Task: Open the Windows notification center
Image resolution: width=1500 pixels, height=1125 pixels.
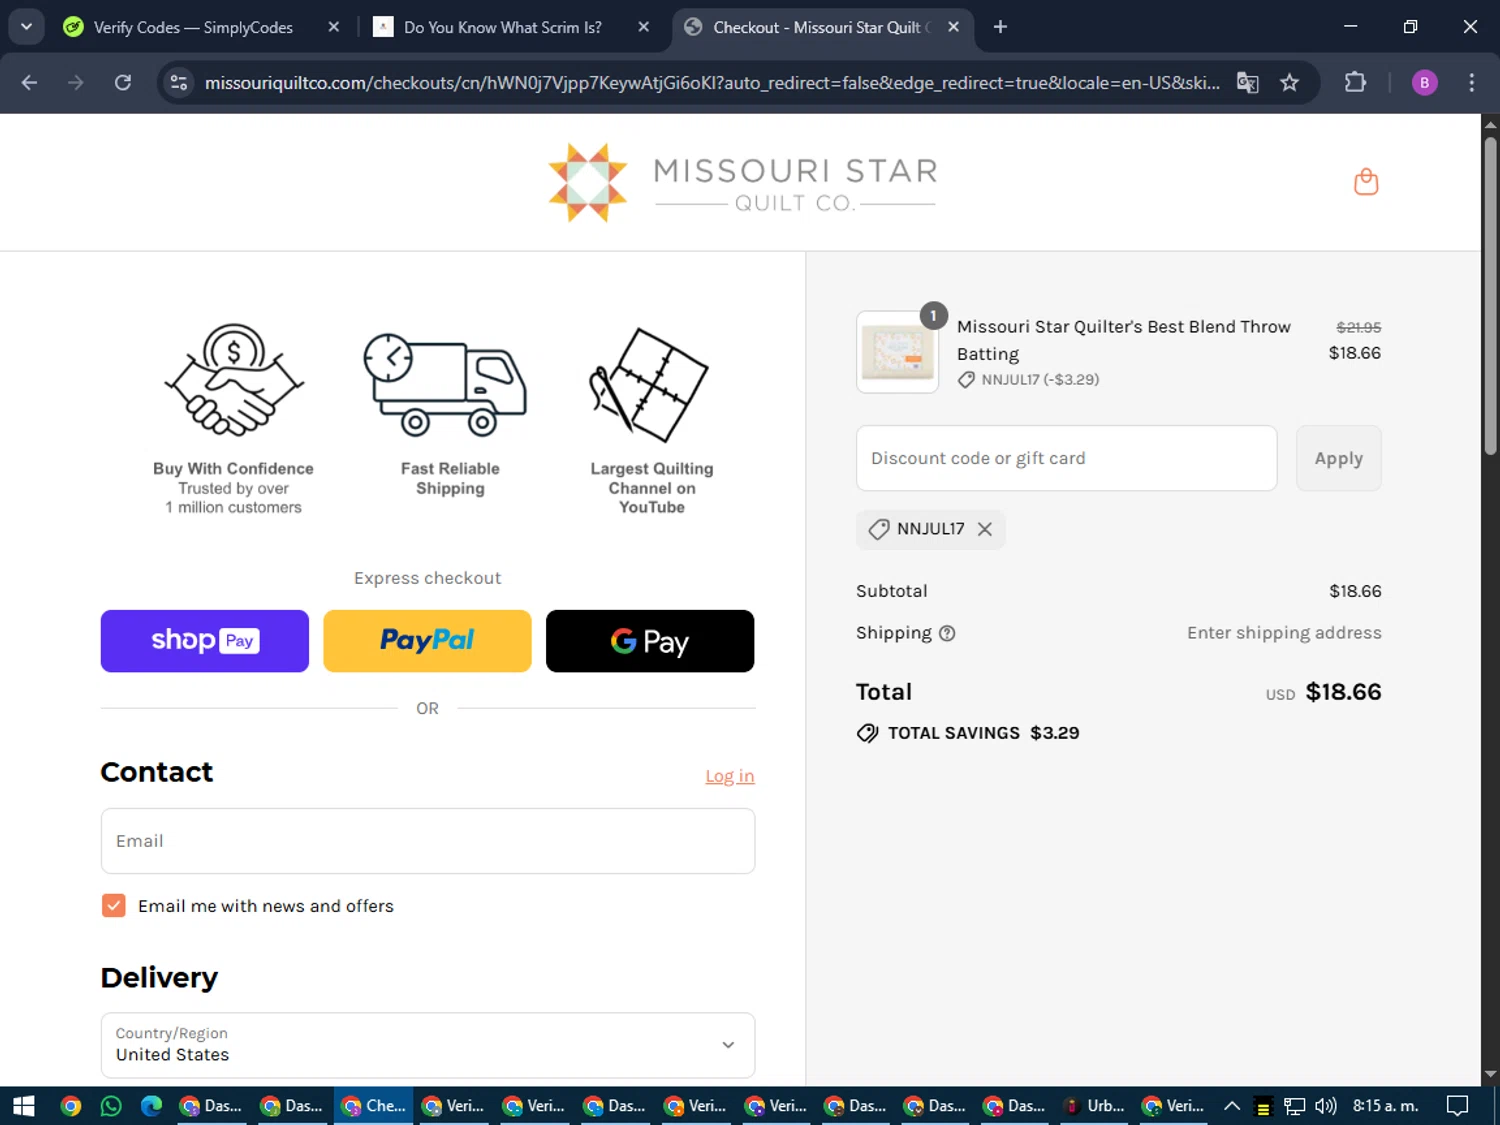Action: click(1458, 1106)
